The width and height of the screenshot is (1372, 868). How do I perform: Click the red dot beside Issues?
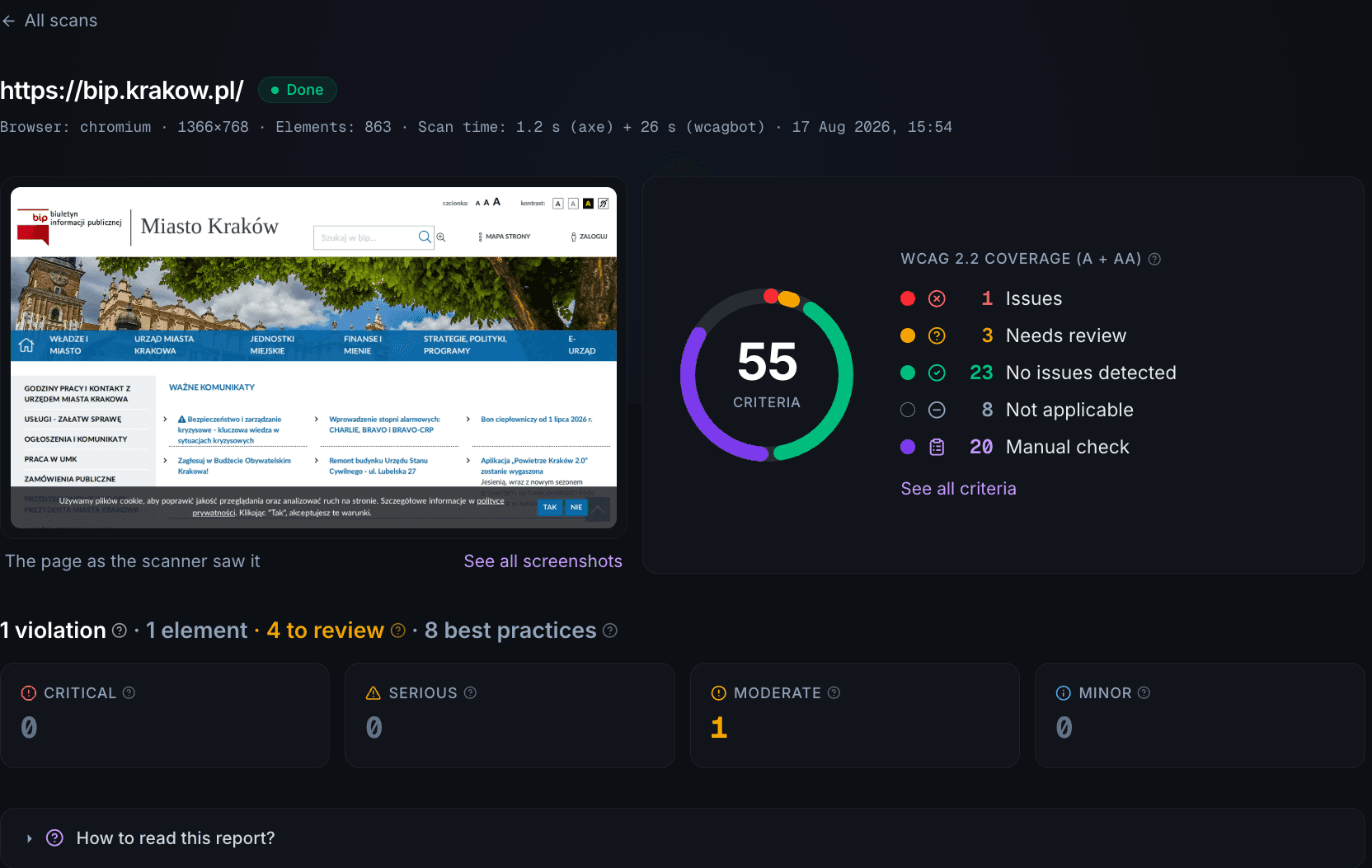[x=908, y=298]
